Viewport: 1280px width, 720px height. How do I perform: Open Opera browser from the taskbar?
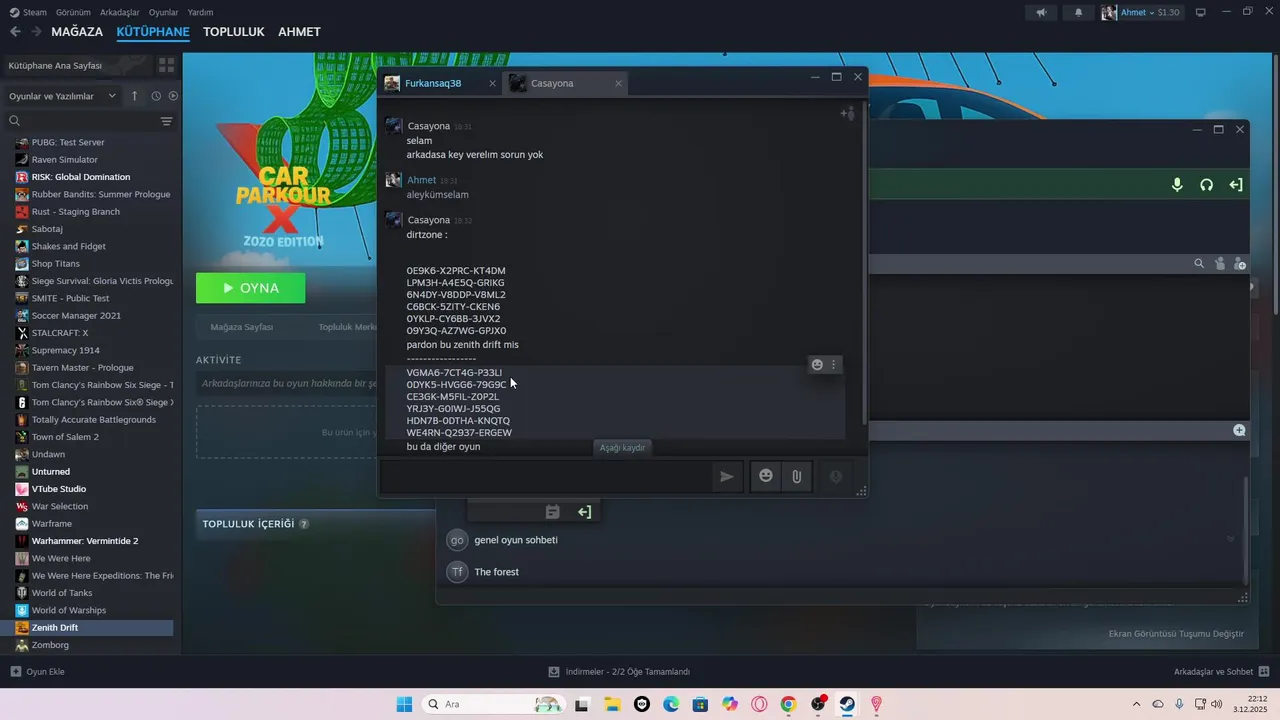point(759,704)
